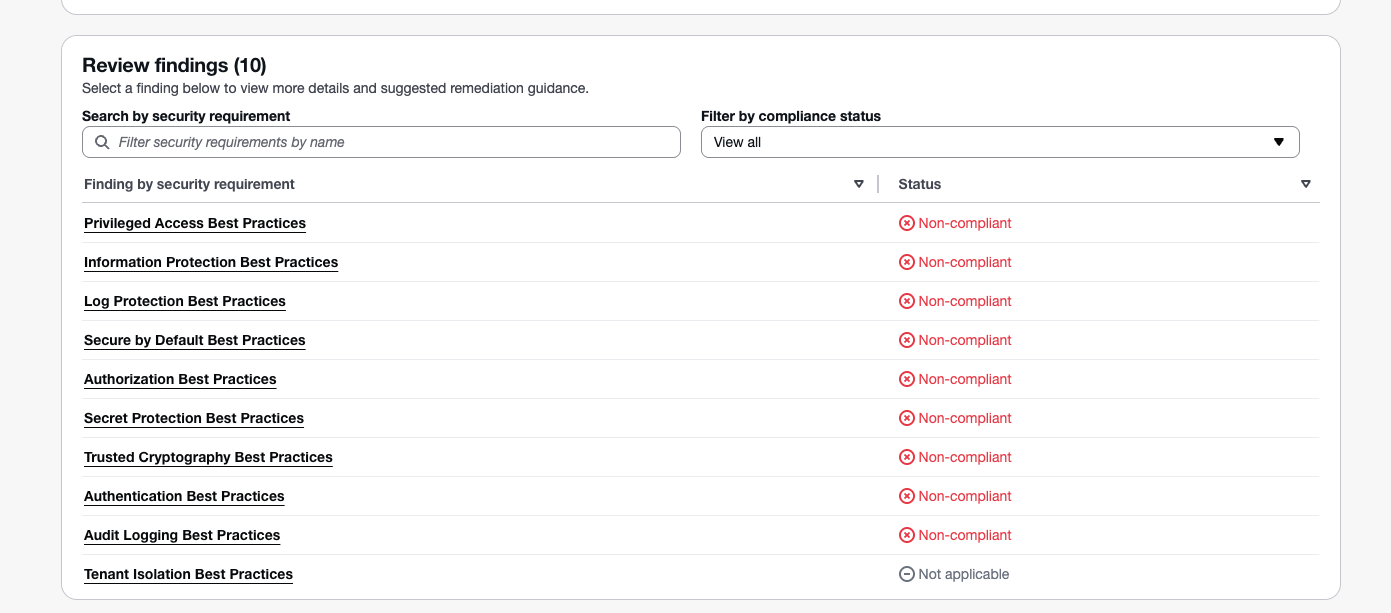Select Log Protection Best Practices link
This screenshot has height=613, width=1391.
click(185, 301)
